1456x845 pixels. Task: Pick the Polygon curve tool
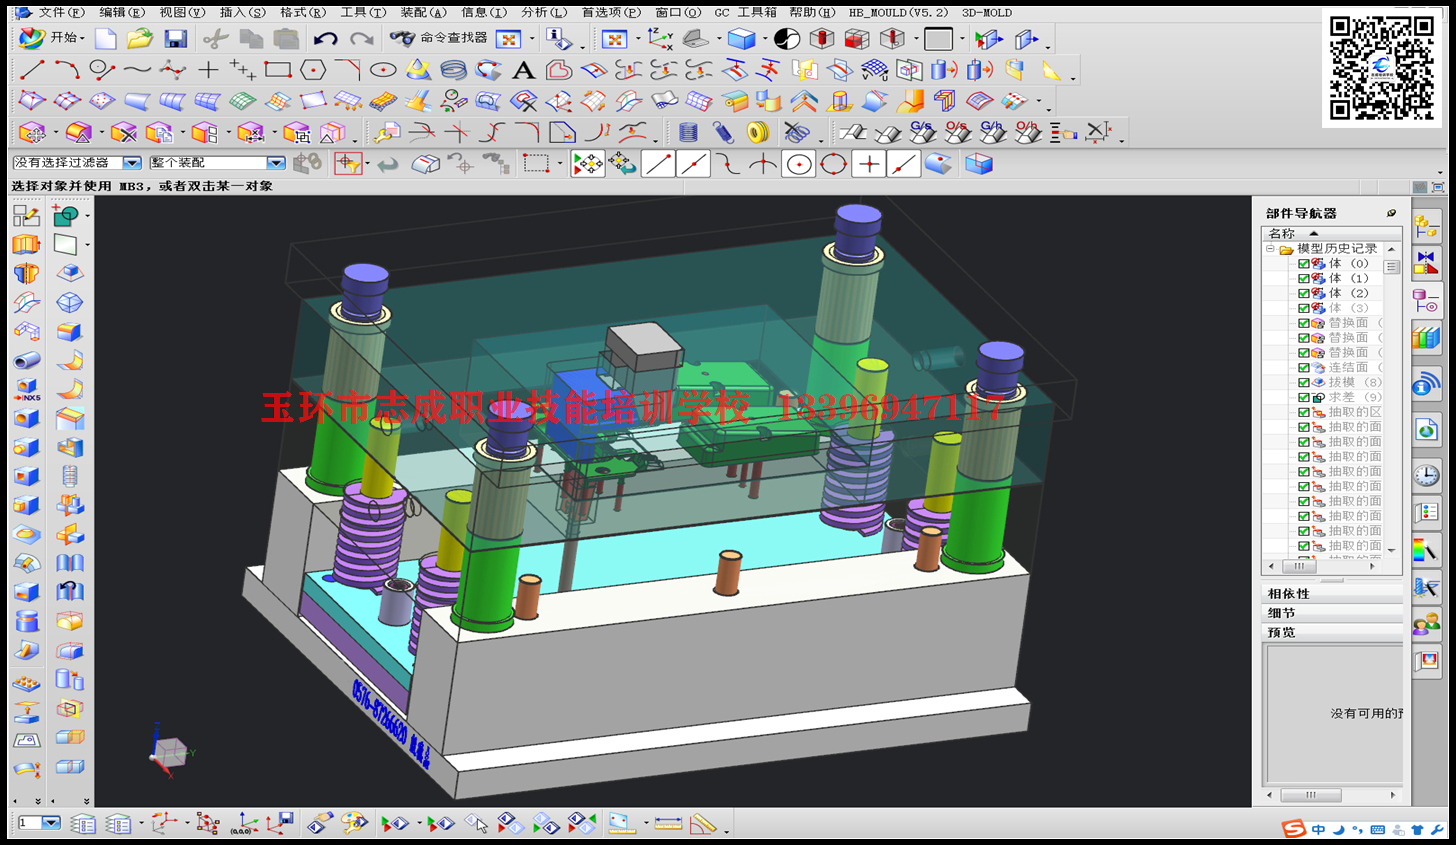tap(313, 70)
